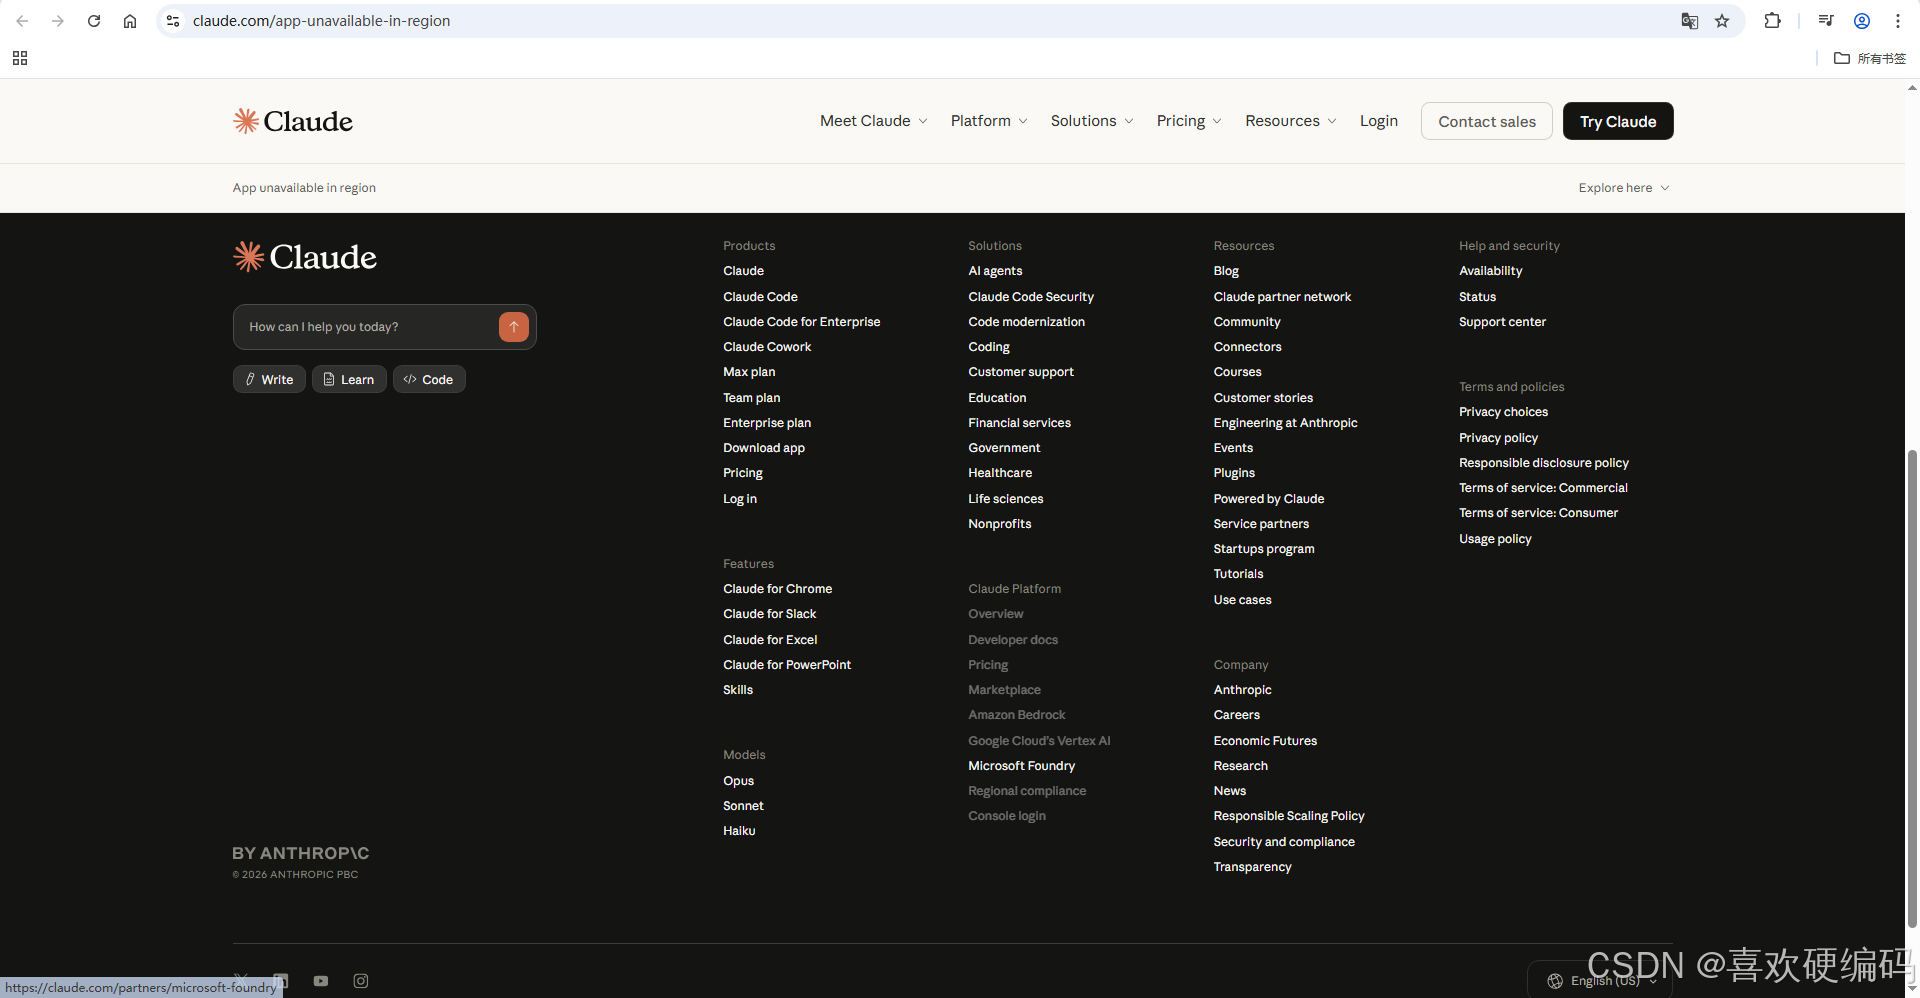Open Claude Code for Enterprise link
1920x998 pixels.
(x=801, y=322)
